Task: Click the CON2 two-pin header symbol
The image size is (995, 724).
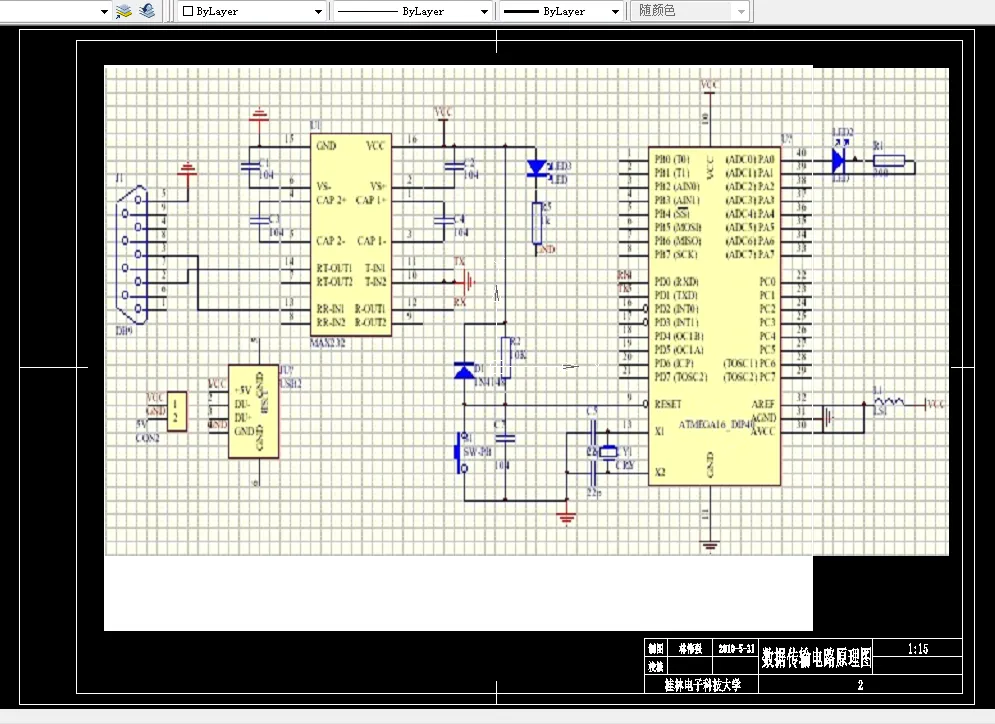Action: (177, 411)
